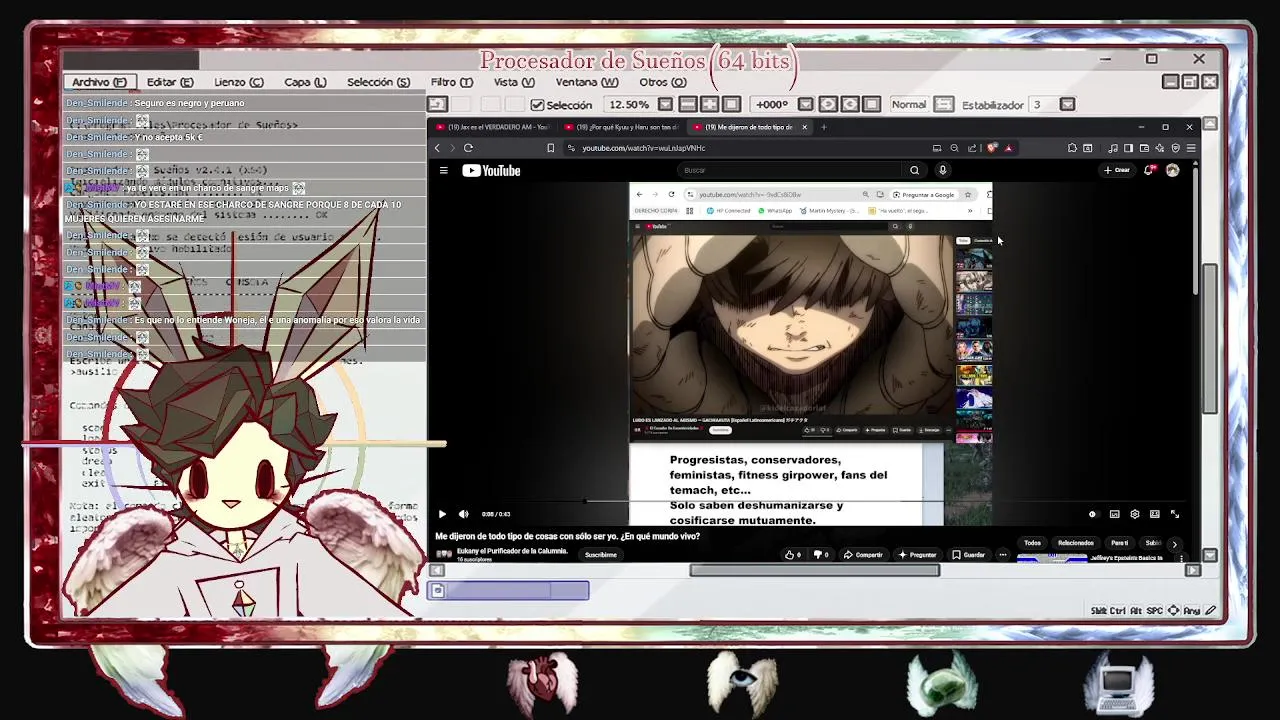This screenshot has height=720, width=1280.
Task: Like the video with thumbs up
Action: [793, 555]
